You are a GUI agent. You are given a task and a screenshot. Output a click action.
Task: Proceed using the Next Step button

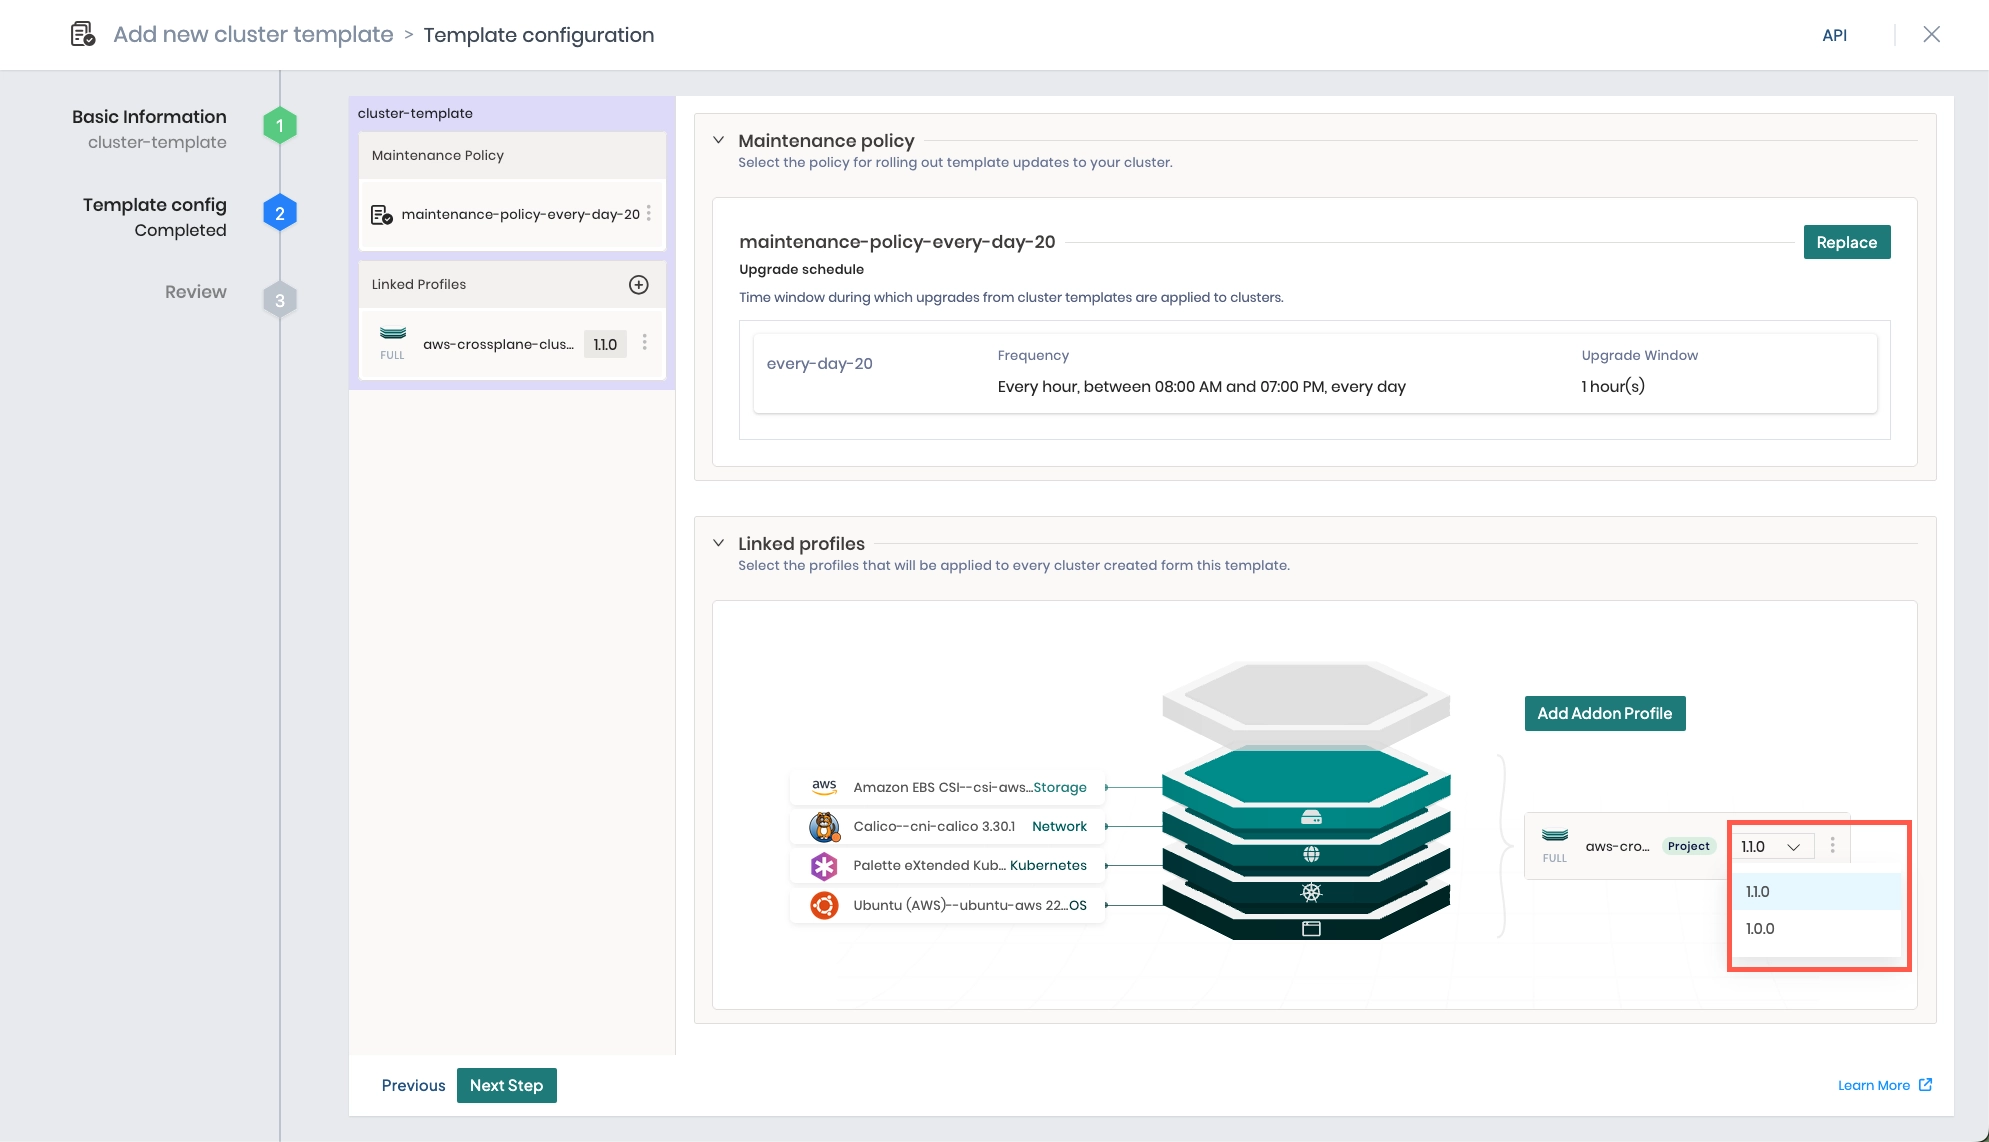coord(506,1085)
